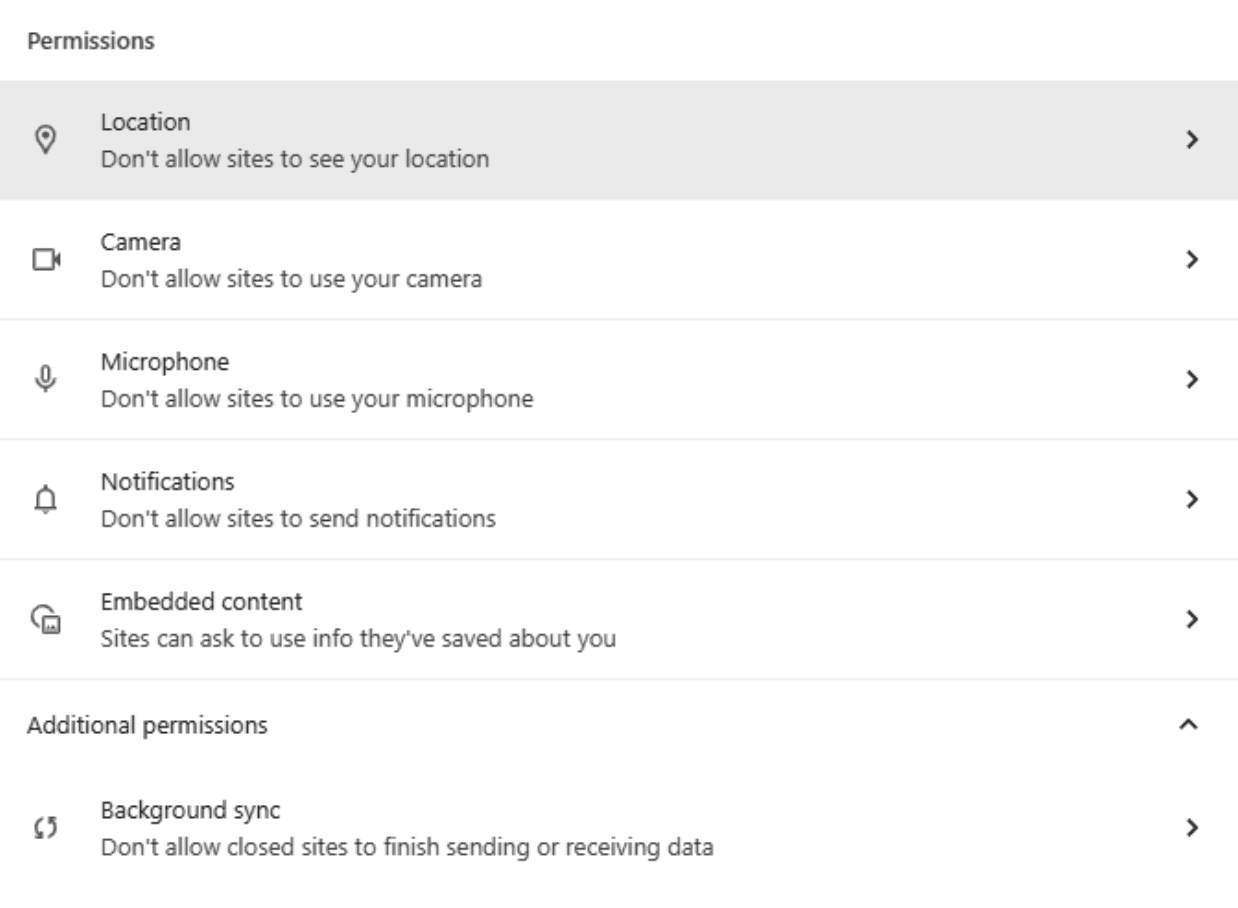Click "Don't allow sites to send notifications"
The image size is (1238, 908).
[x=298, y=519]
